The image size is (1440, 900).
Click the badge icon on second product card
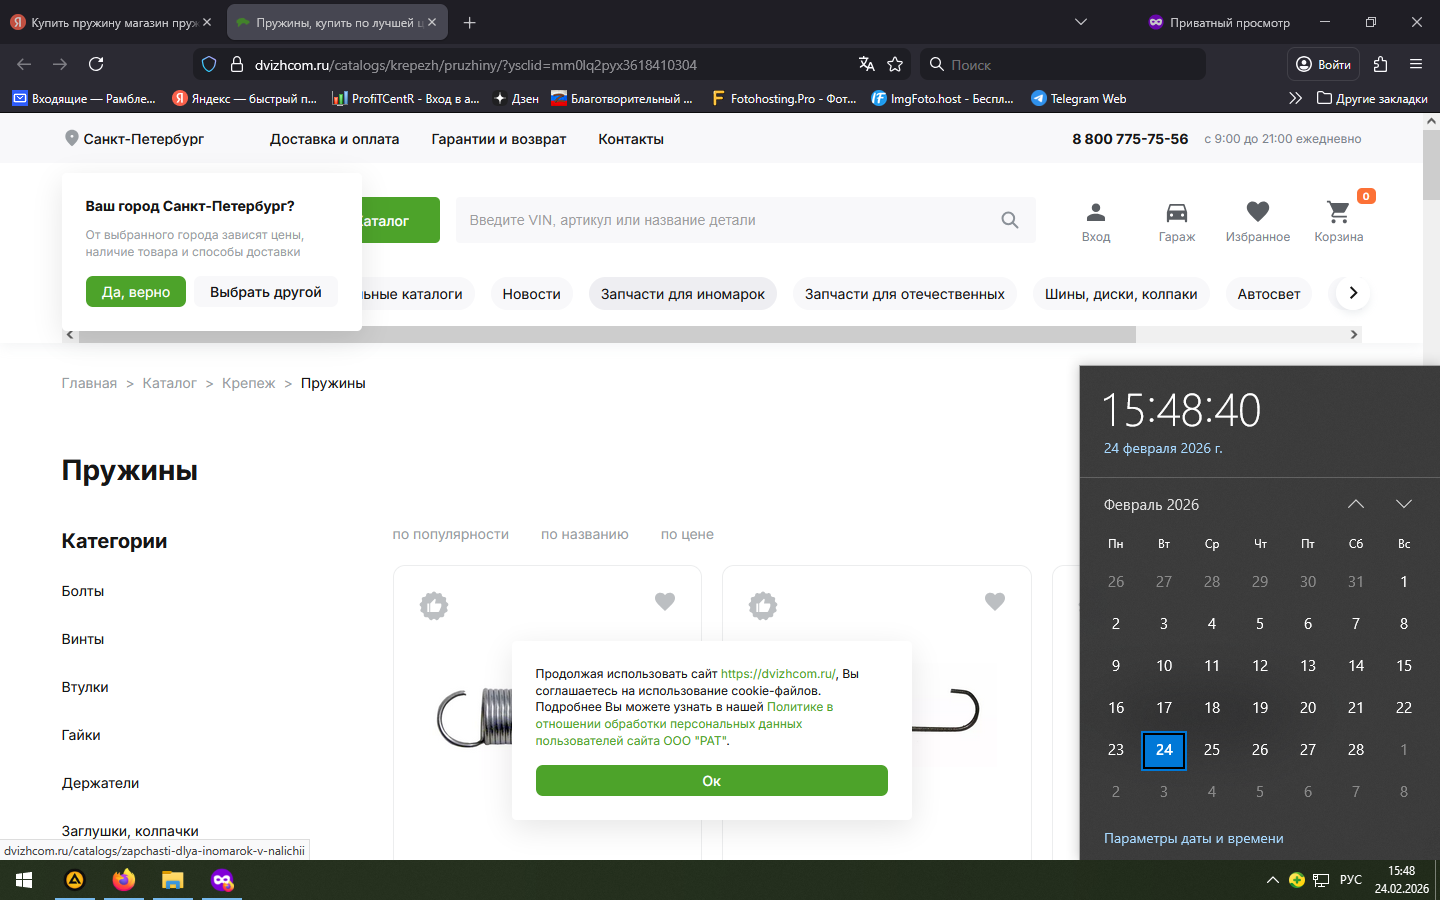tap(763, 606)
